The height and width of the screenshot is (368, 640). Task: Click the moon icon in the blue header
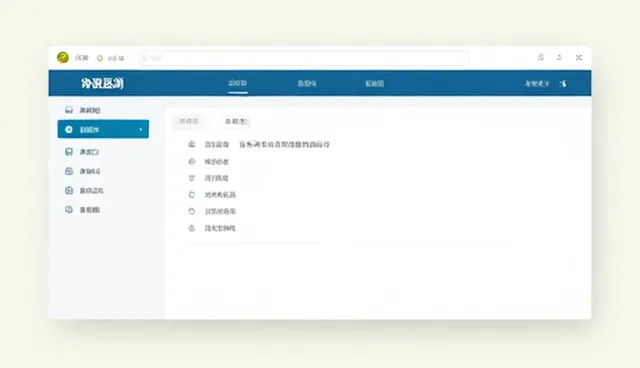[563, 84]
